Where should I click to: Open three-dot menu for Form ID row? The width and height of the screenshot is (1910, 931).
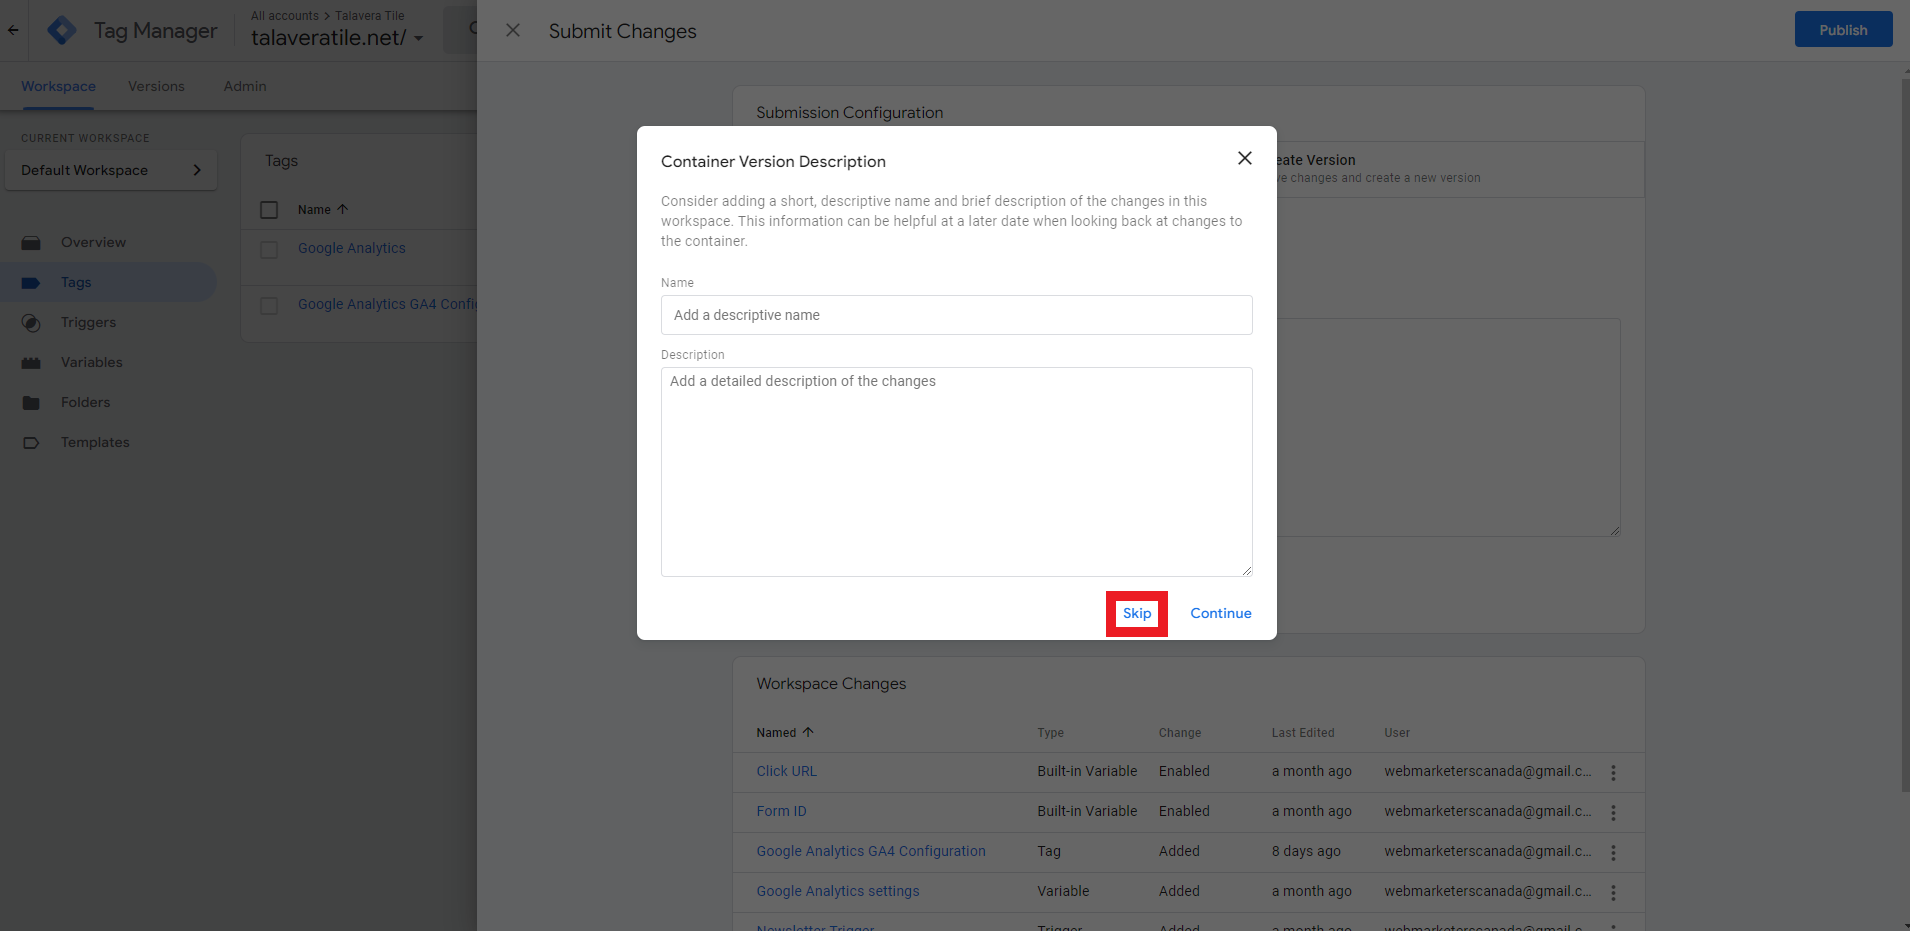click(x=1612, y=812)
